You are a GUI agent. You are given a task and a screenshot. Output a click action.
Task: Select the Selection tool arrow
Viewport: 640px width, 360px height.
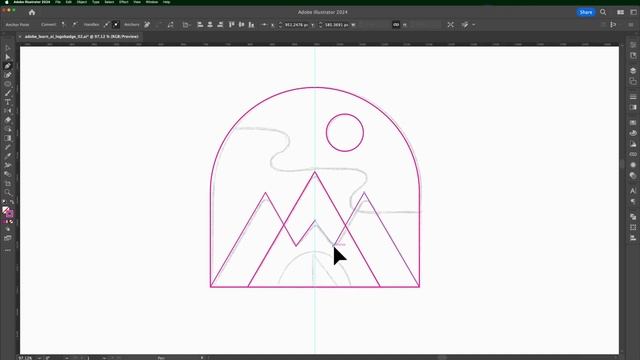[8, 48]
